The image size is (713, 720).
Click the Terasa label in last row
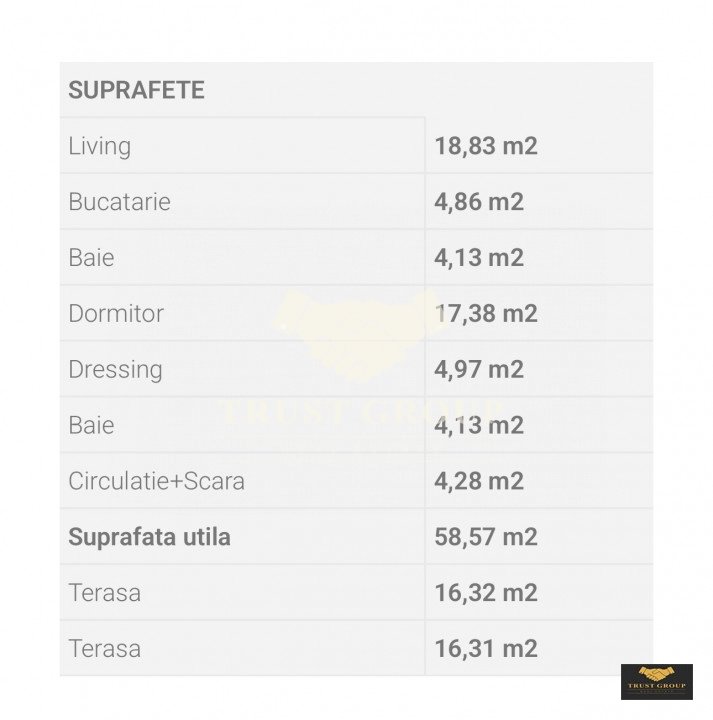pyautogui.click(x=104, y=649)
